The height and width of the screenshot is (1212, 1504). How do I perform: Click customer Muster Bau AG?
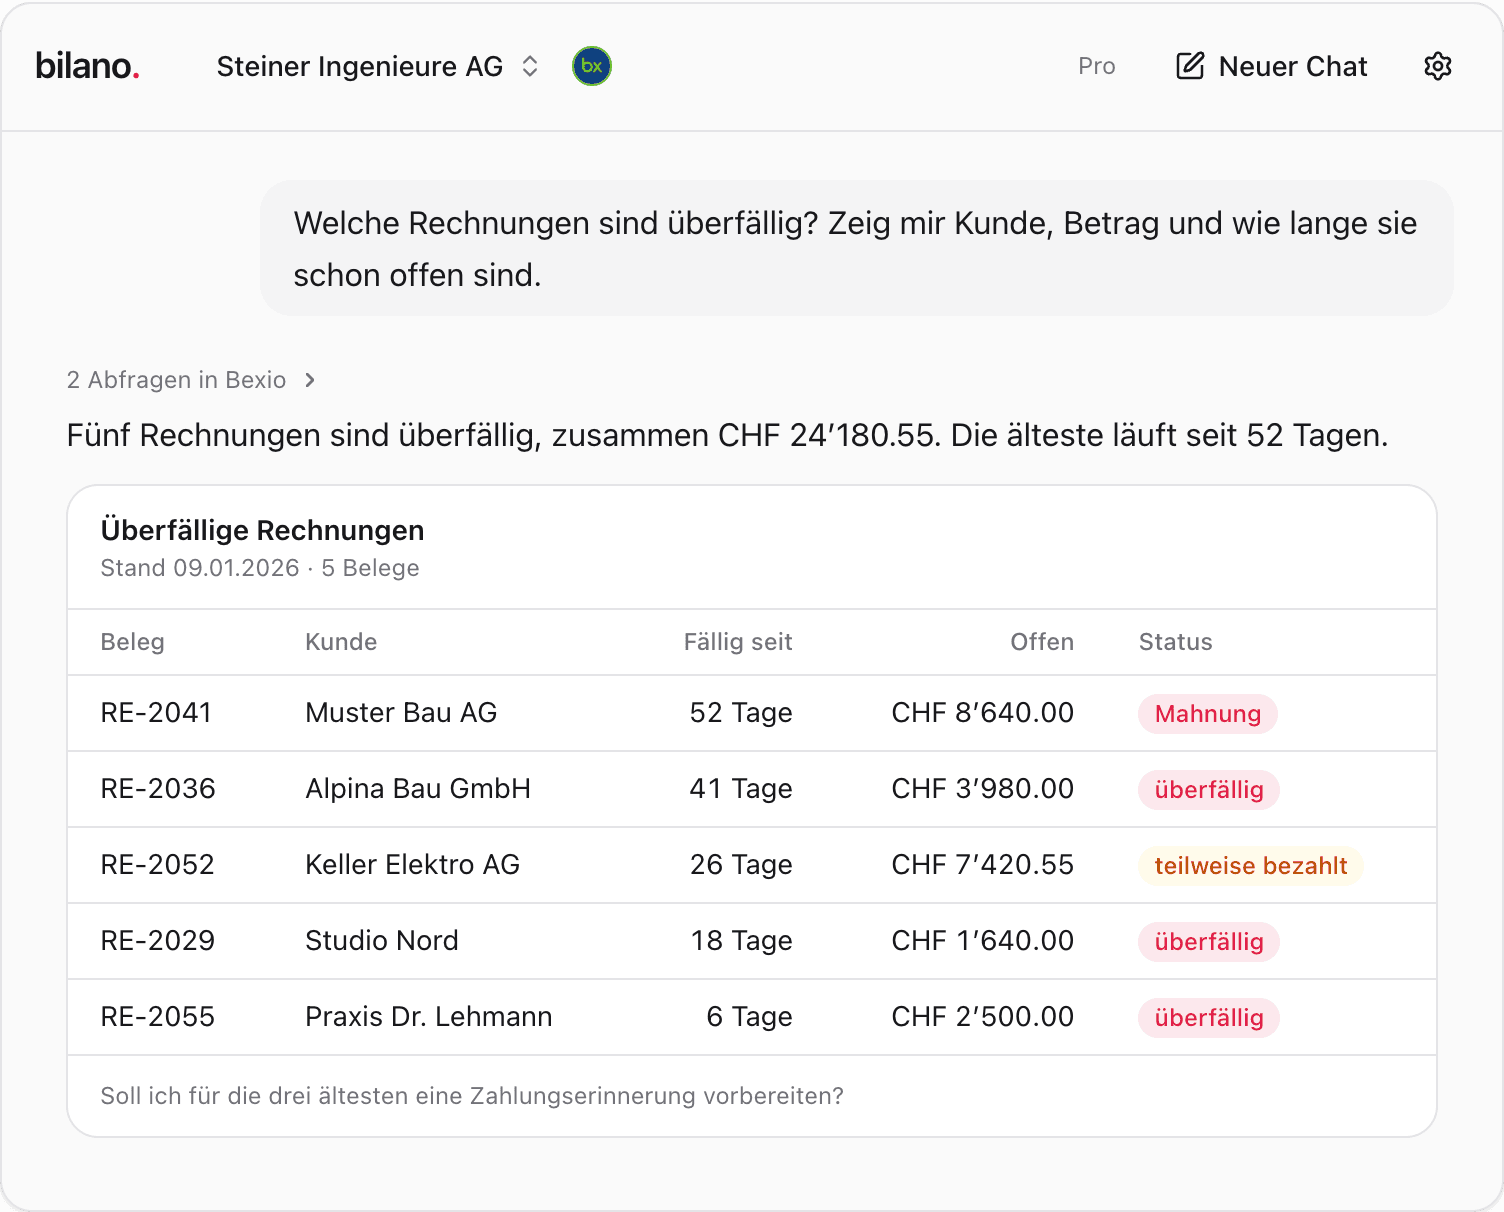(401, 713)
